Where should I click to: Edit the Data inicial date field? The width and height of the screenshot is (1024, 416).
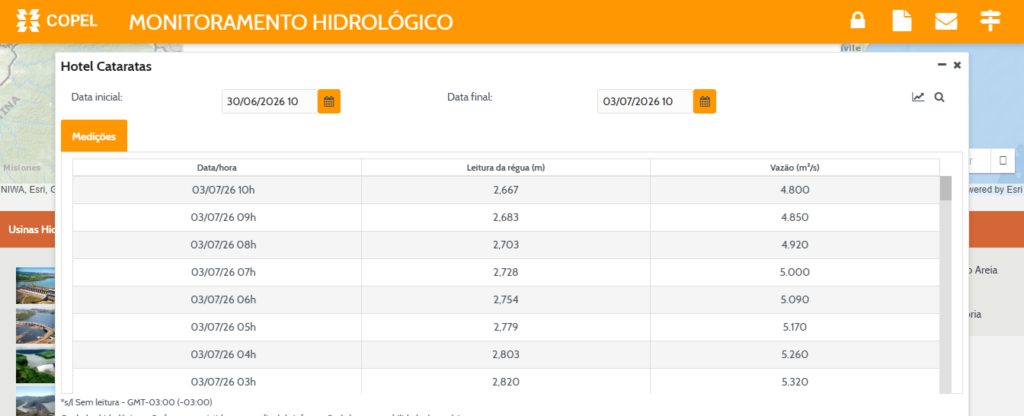[270, 101]
